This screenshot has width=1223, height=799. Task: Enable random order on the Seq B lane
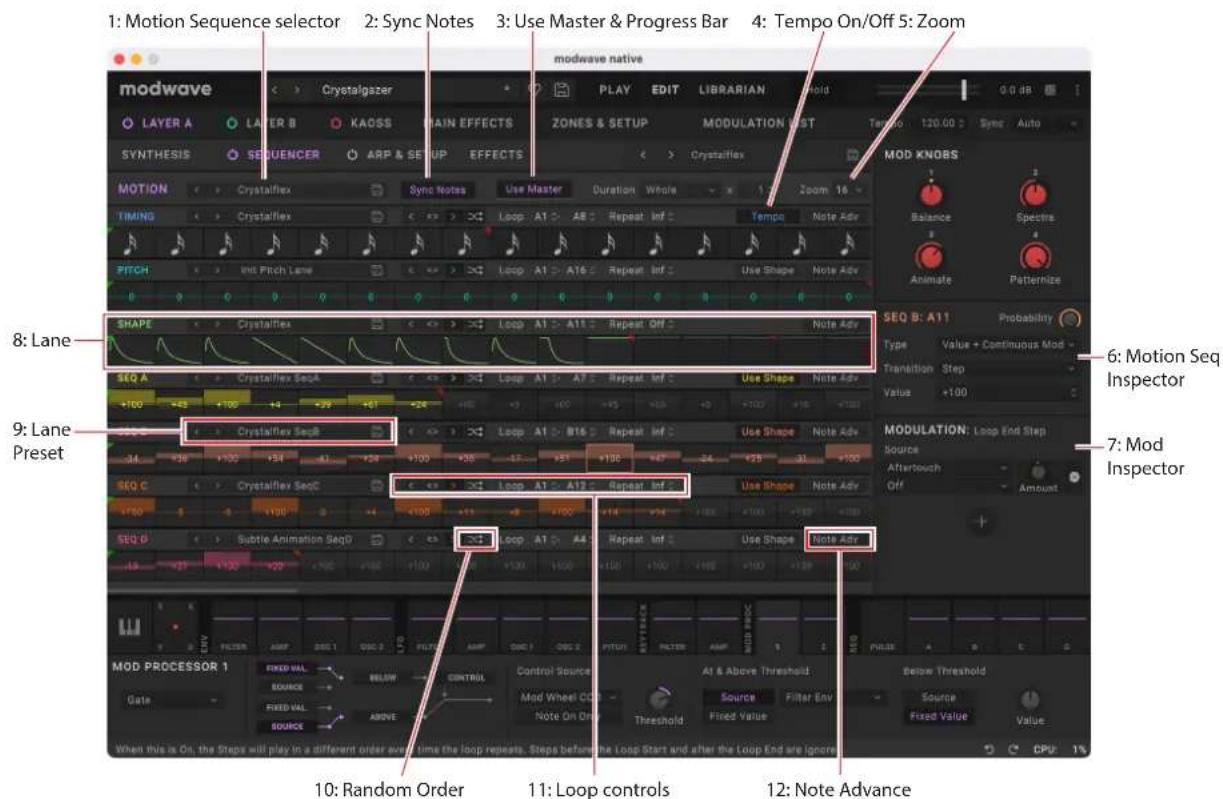pyautogui.click(x=474, y=432)
